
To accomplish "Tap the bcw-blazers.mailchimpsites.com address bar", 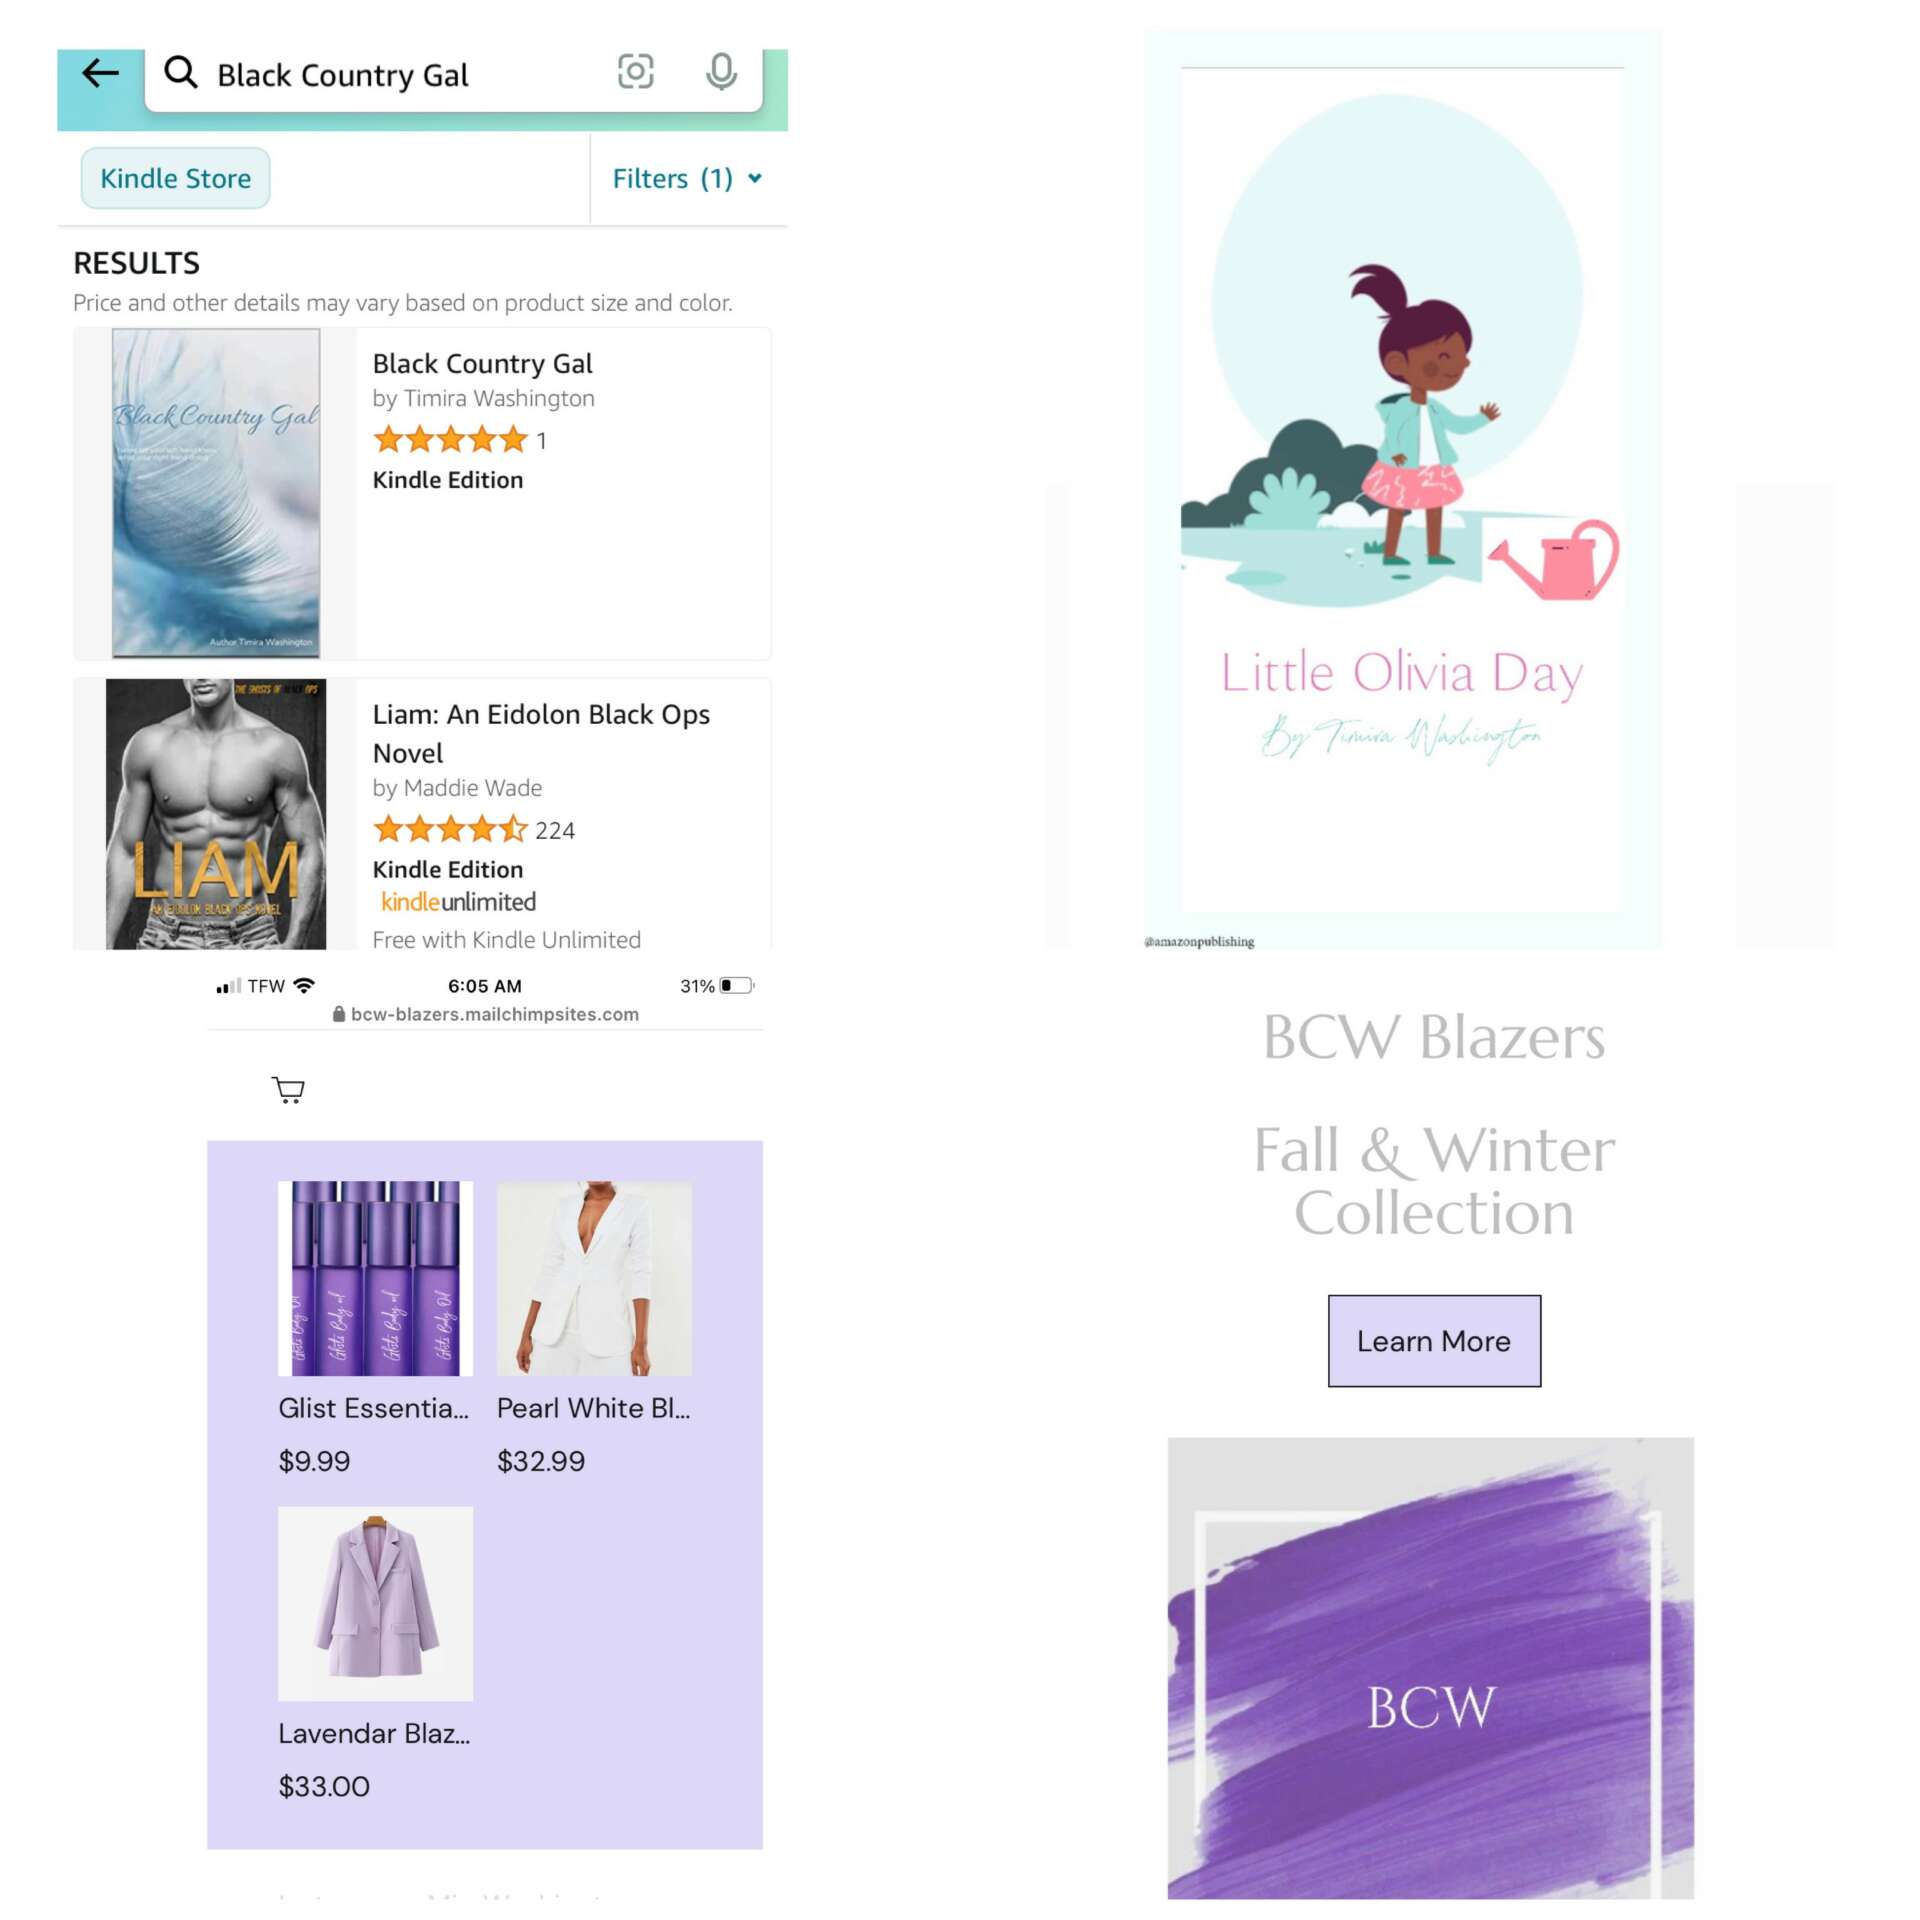I will click(x=485, y=1014).
